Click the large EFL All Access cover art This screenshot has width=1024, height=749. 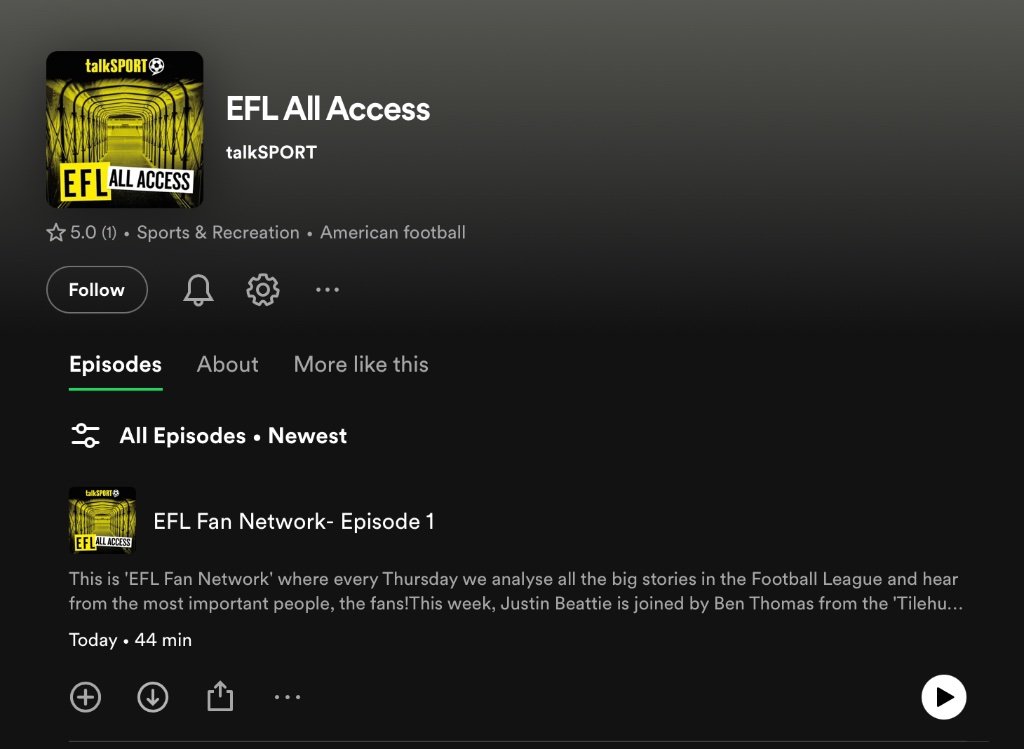click(125, 129)
